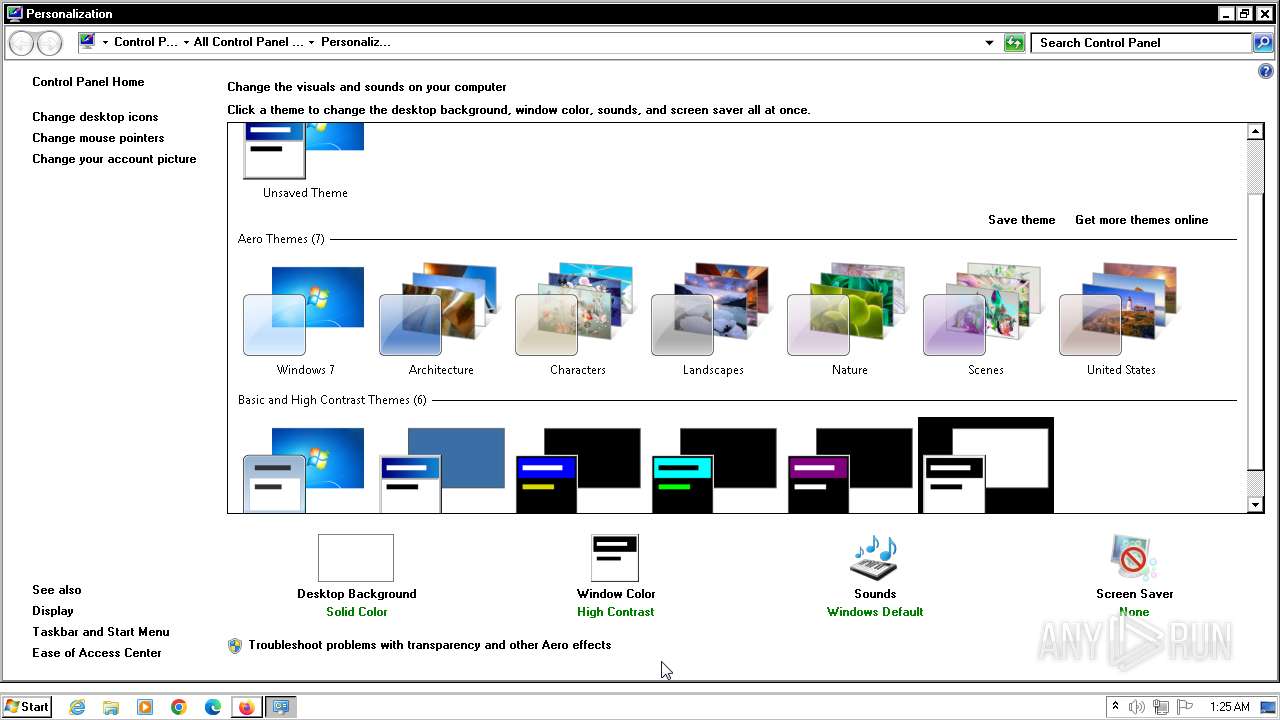Troubleshoot problems with transparency and Aero effects
This screenshot has width=1280, height=720.
pyautogui.click(x=430, y=645)
